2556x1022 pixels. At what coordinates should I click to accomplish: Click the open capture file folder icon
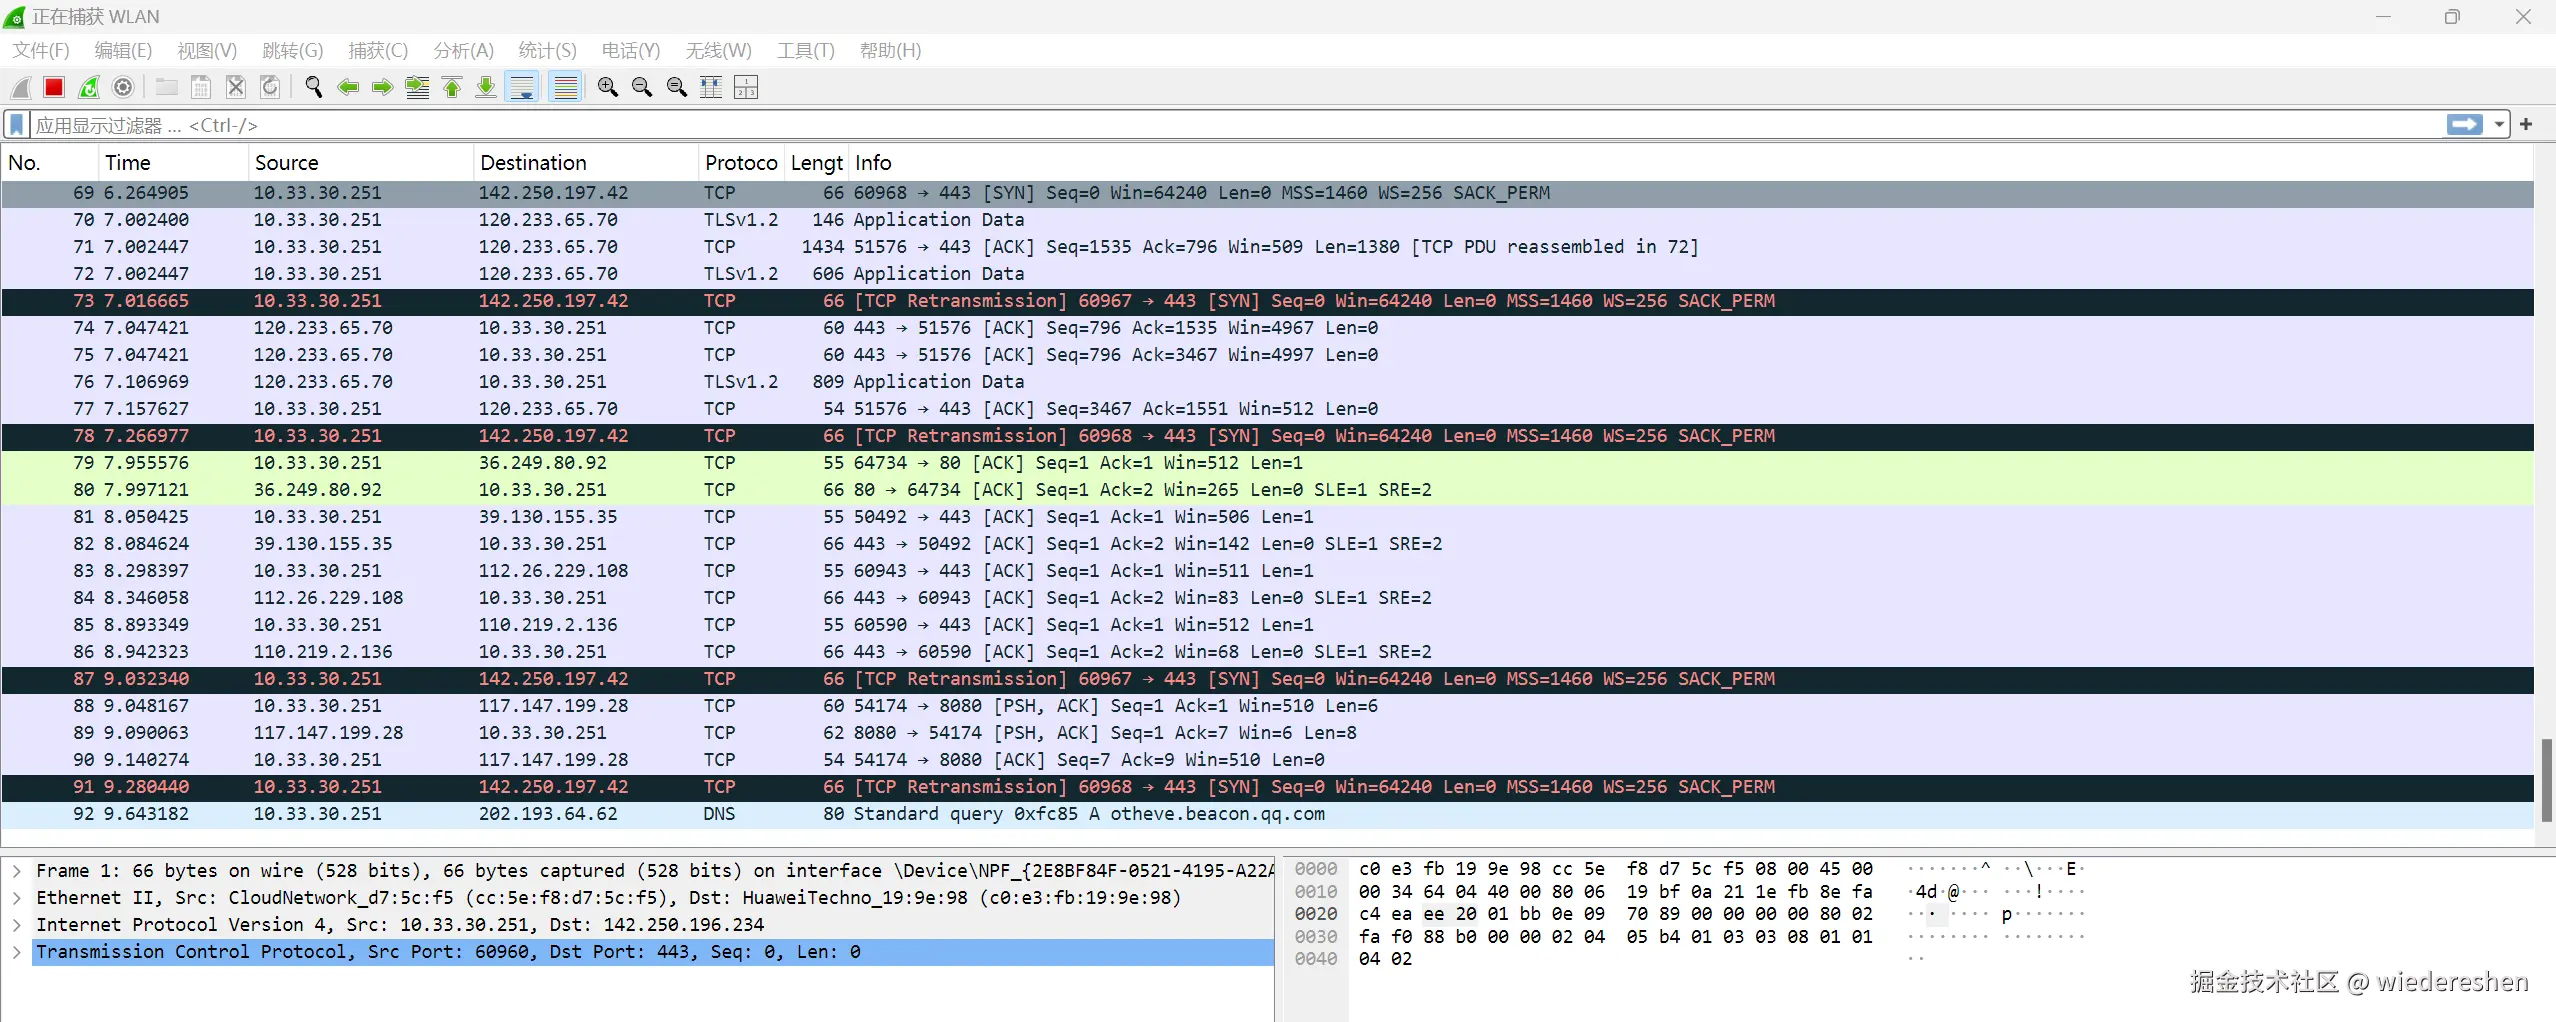point(166,88)
